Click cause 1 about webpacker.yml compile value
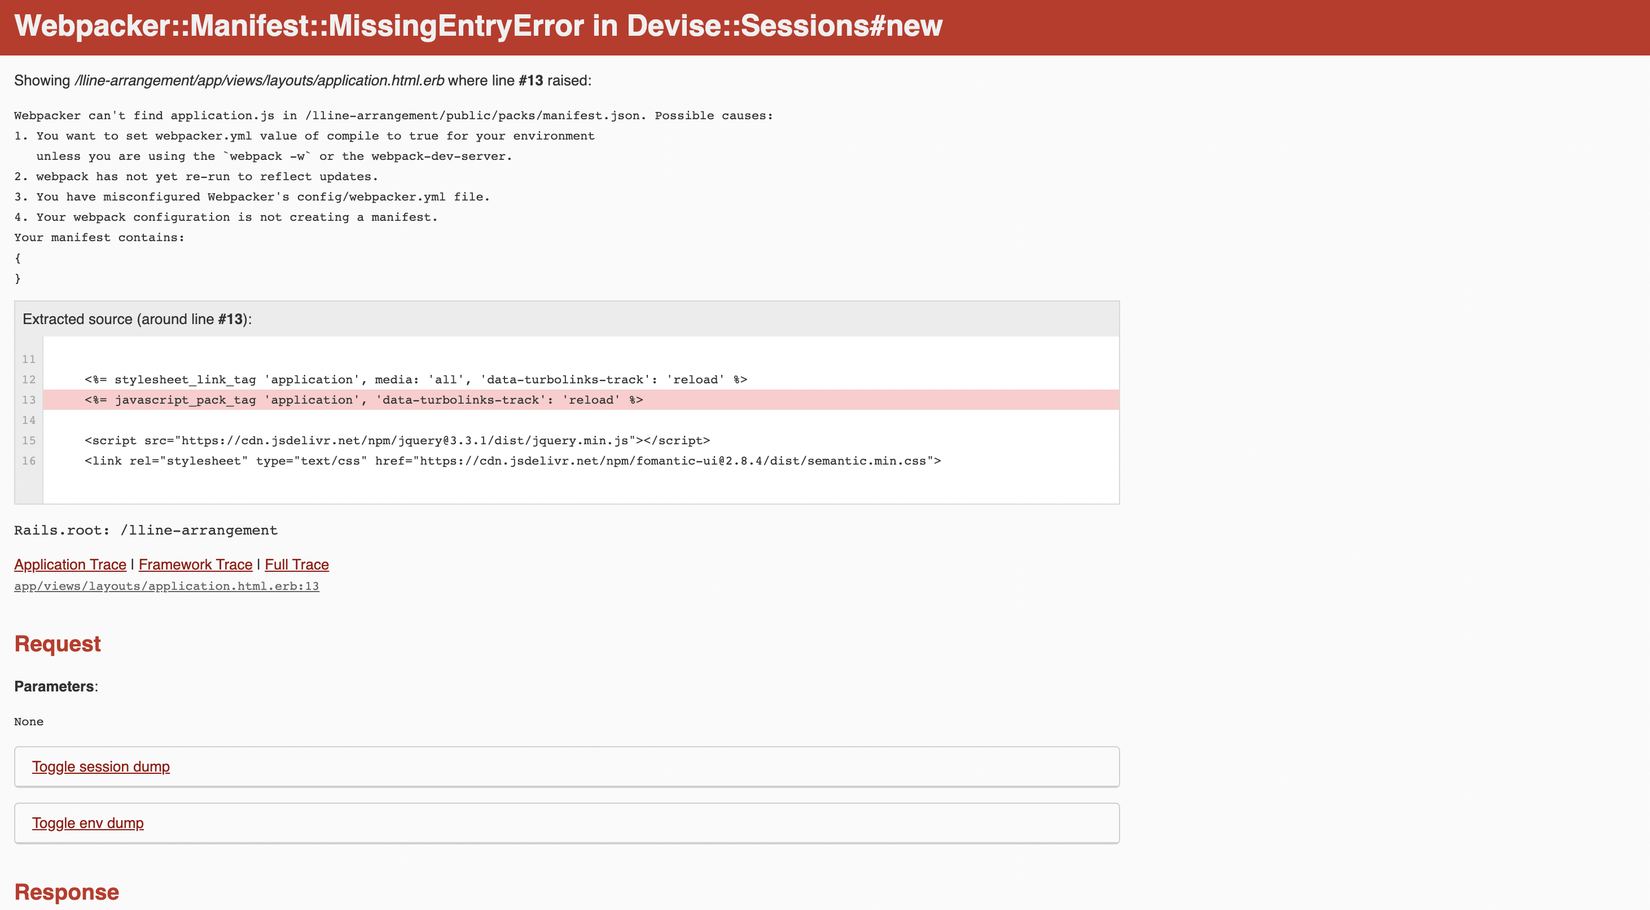The width and height of the screenshot is (1650, 910). 304,136
